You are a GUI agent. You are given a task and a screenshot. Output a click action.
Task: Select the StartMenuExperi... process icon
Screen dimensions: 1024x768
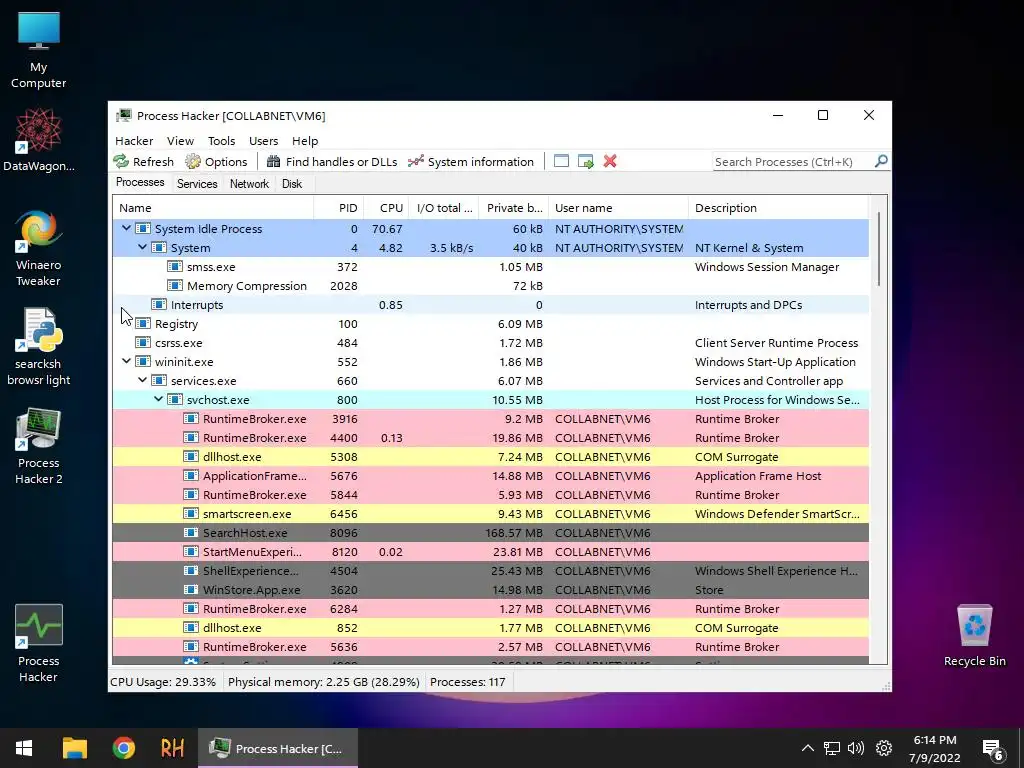[x=191, y=551]
